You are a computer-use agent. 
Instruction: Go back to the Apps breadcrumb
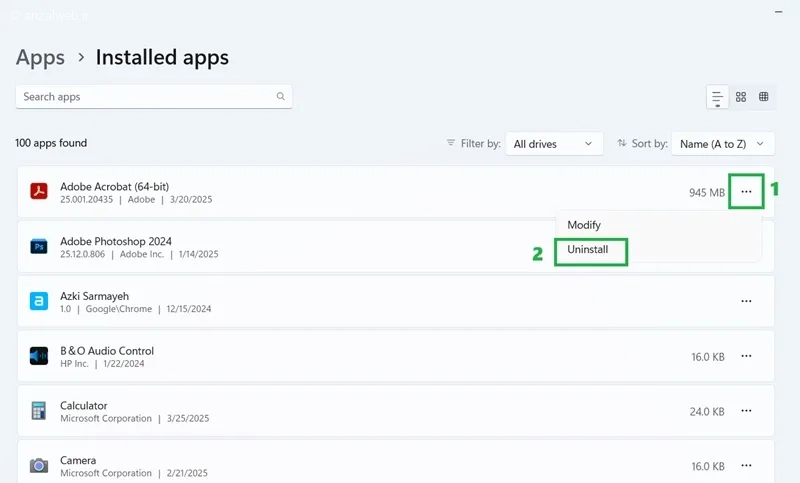[x=40, y=57]
